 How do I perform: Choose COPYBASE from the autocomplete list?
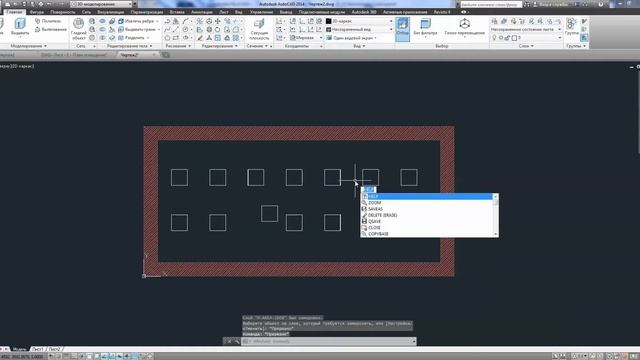pyautogui.click(x=427, y=234)
